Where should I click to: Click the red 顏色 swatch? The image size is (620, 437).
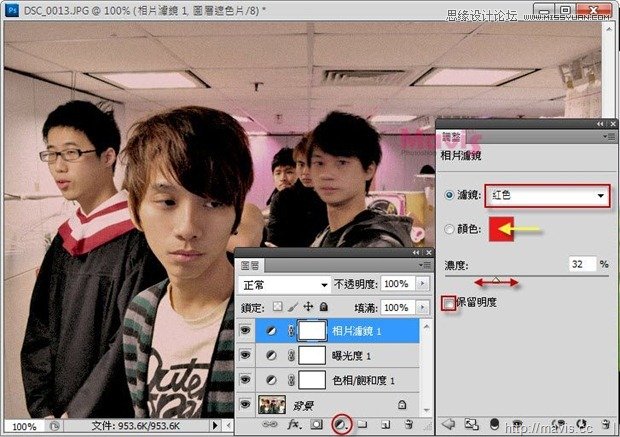tap(501, 229)
